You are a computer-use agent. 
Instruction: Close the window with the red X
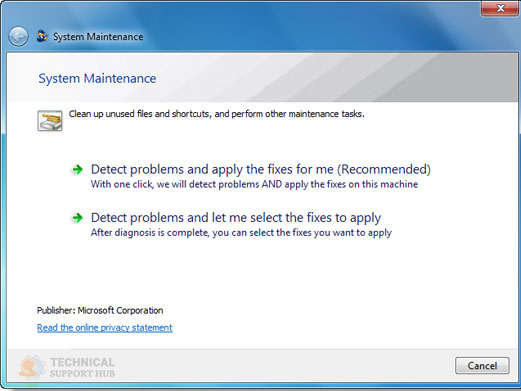point(499,8)
